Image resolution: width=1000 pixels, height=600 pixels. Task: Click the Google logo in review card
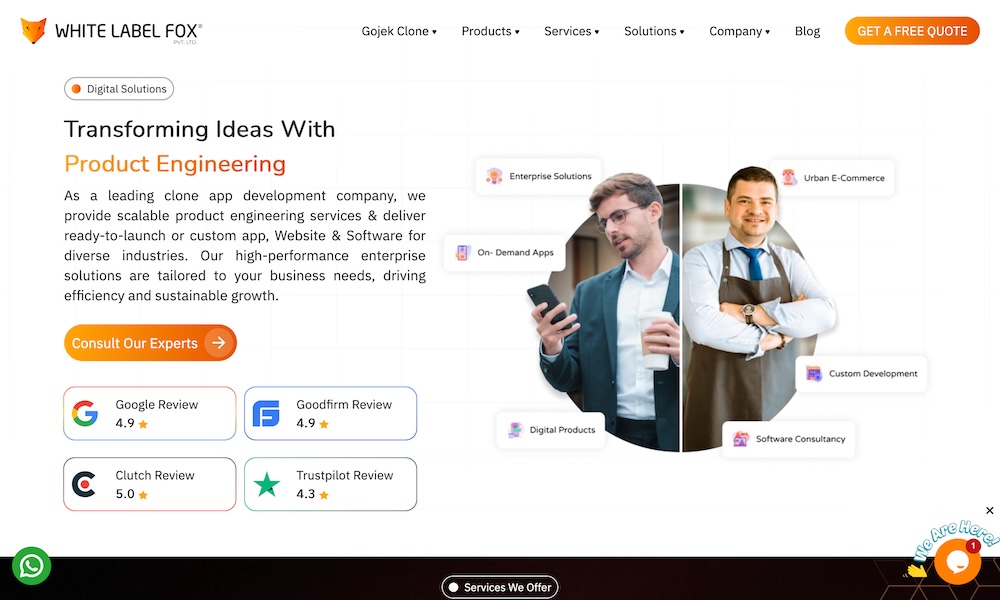click(85, 413)
